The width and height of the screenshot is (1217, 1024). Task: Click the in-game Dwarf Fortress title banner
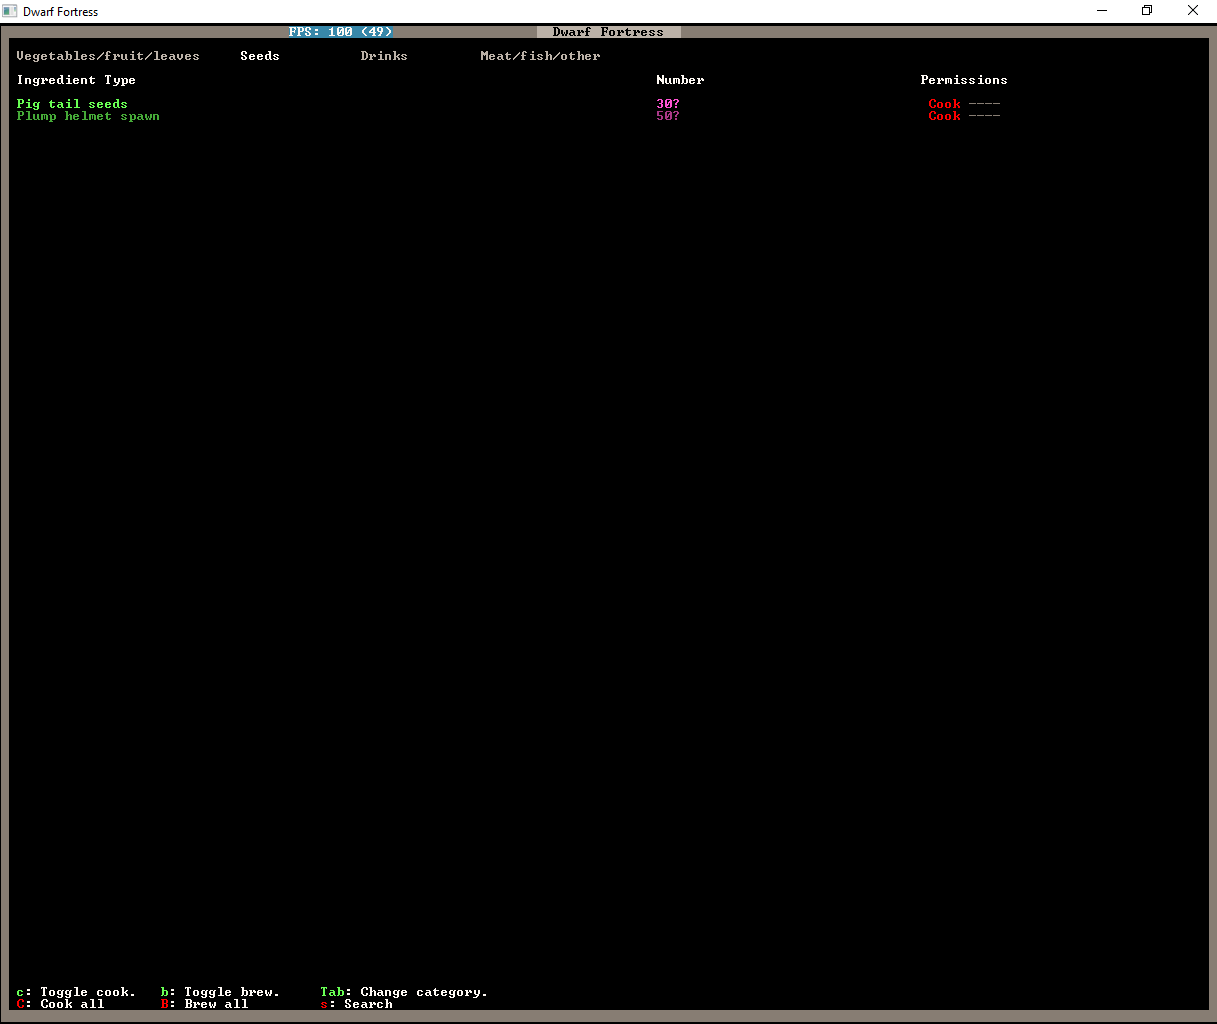point(608,32)
